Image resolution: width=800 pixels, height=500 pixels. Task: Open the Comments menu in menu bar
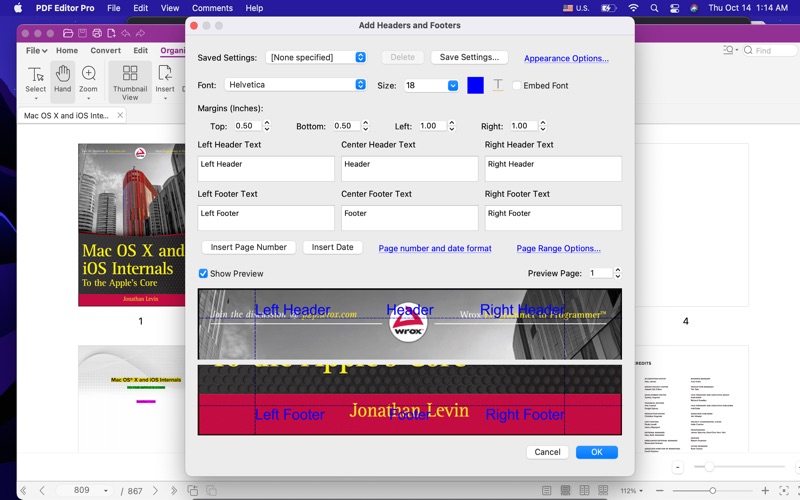[x=212, y=8]
